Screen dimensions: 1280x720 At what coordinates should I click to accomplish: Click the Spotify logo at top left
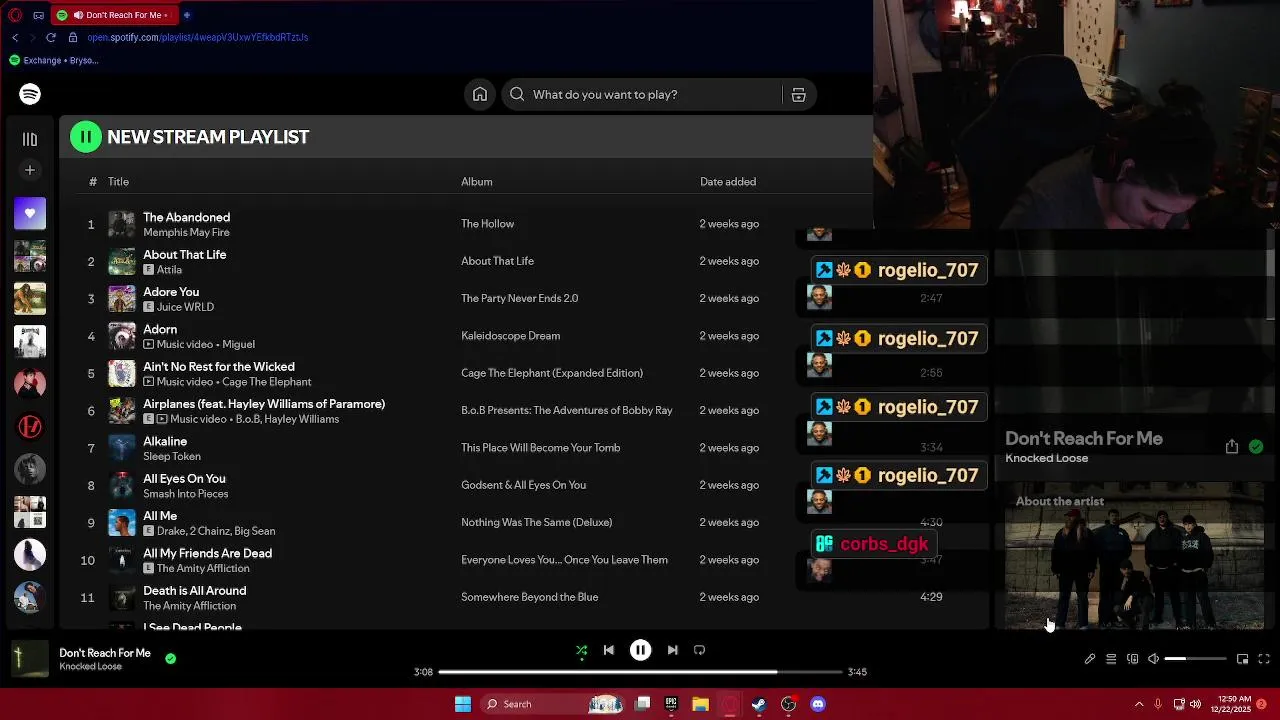(x=30, y=94)
